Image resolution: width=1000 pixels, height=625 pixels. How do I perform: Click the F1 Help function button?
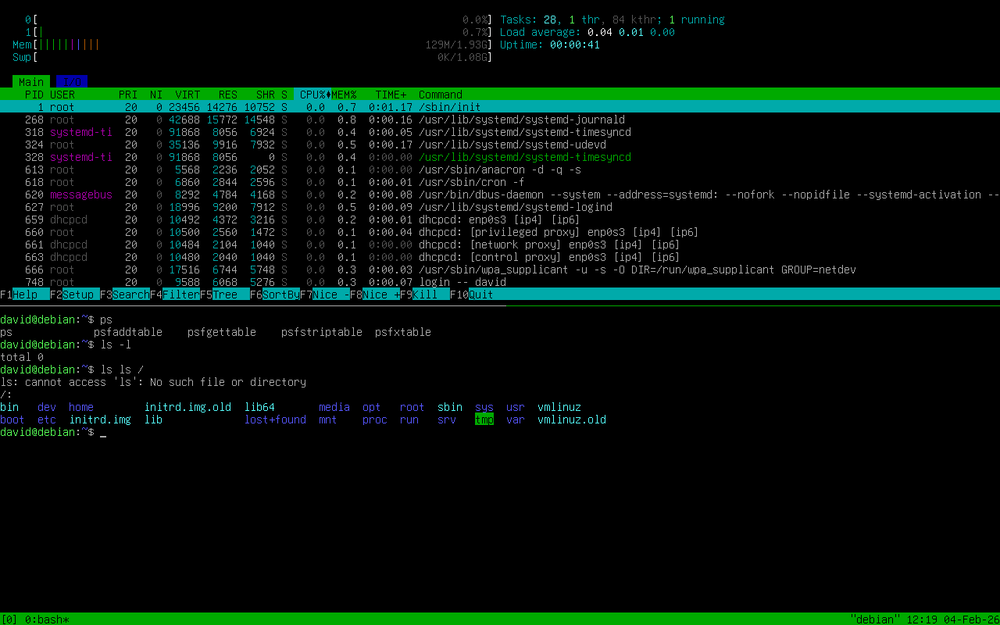click(x=25, y=295)
